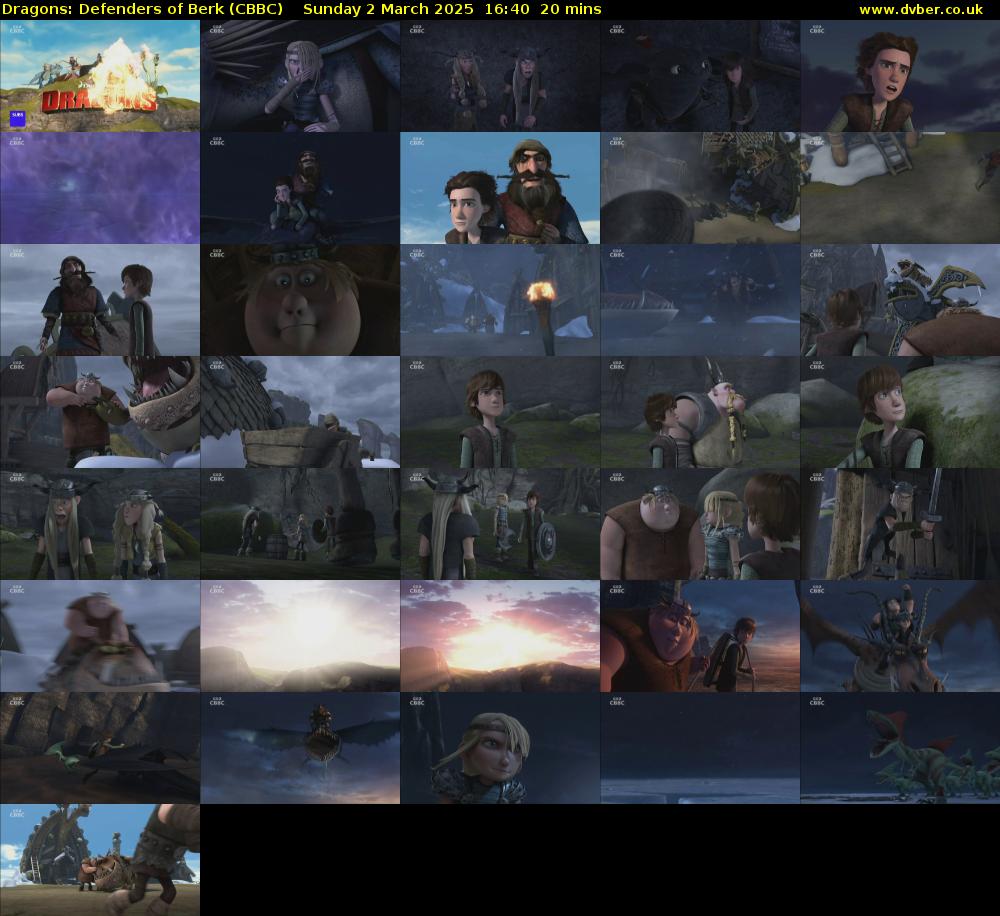This screenshot has height=916, width=1000.
Task: Select frame of boy standing alone by rocks
Action: [500, 412]
